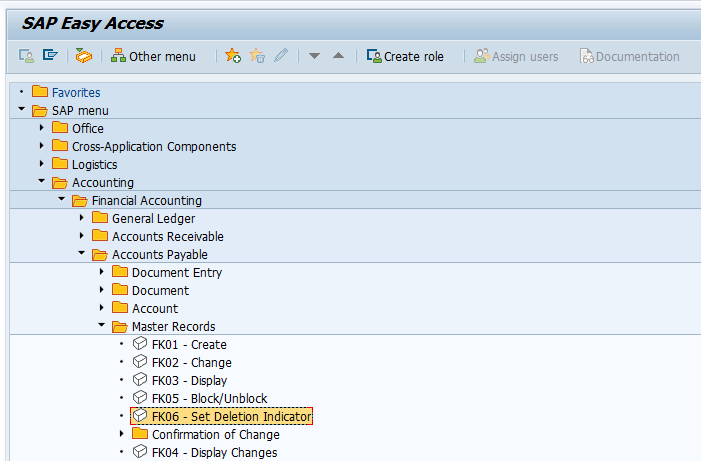Click the General Ledger folder icon
Viewport: 701px width, 461px height.
100,217
